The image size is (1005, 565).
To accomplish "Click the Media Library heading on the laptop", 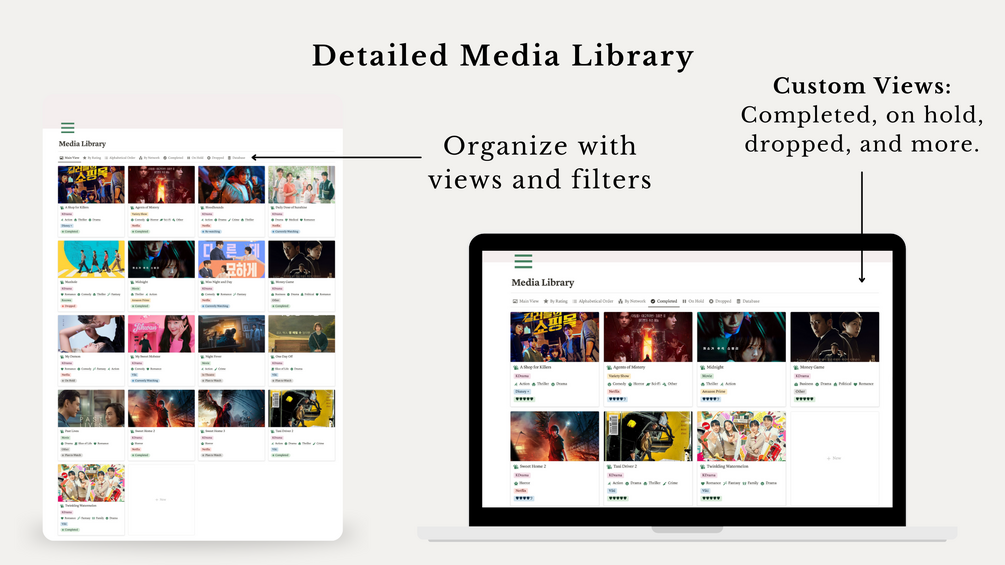I will tap(542, 282).
